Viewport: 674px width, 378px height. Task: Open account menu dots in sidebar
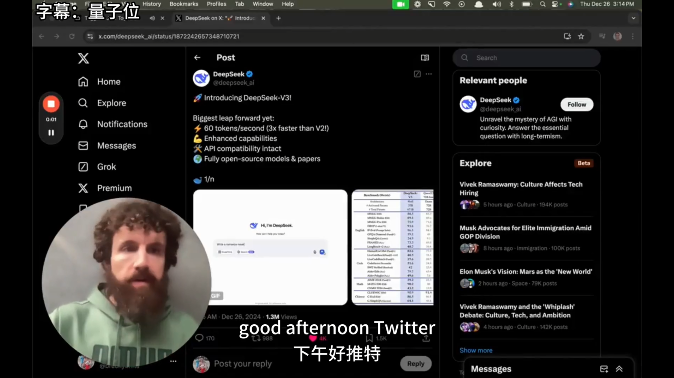[173, 361]
